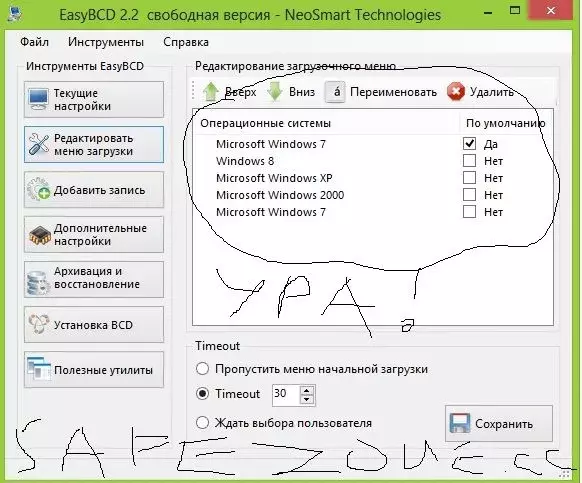Click the Установка BCD button label
This screenshot has height=483, width=582.
pos(93,325)
